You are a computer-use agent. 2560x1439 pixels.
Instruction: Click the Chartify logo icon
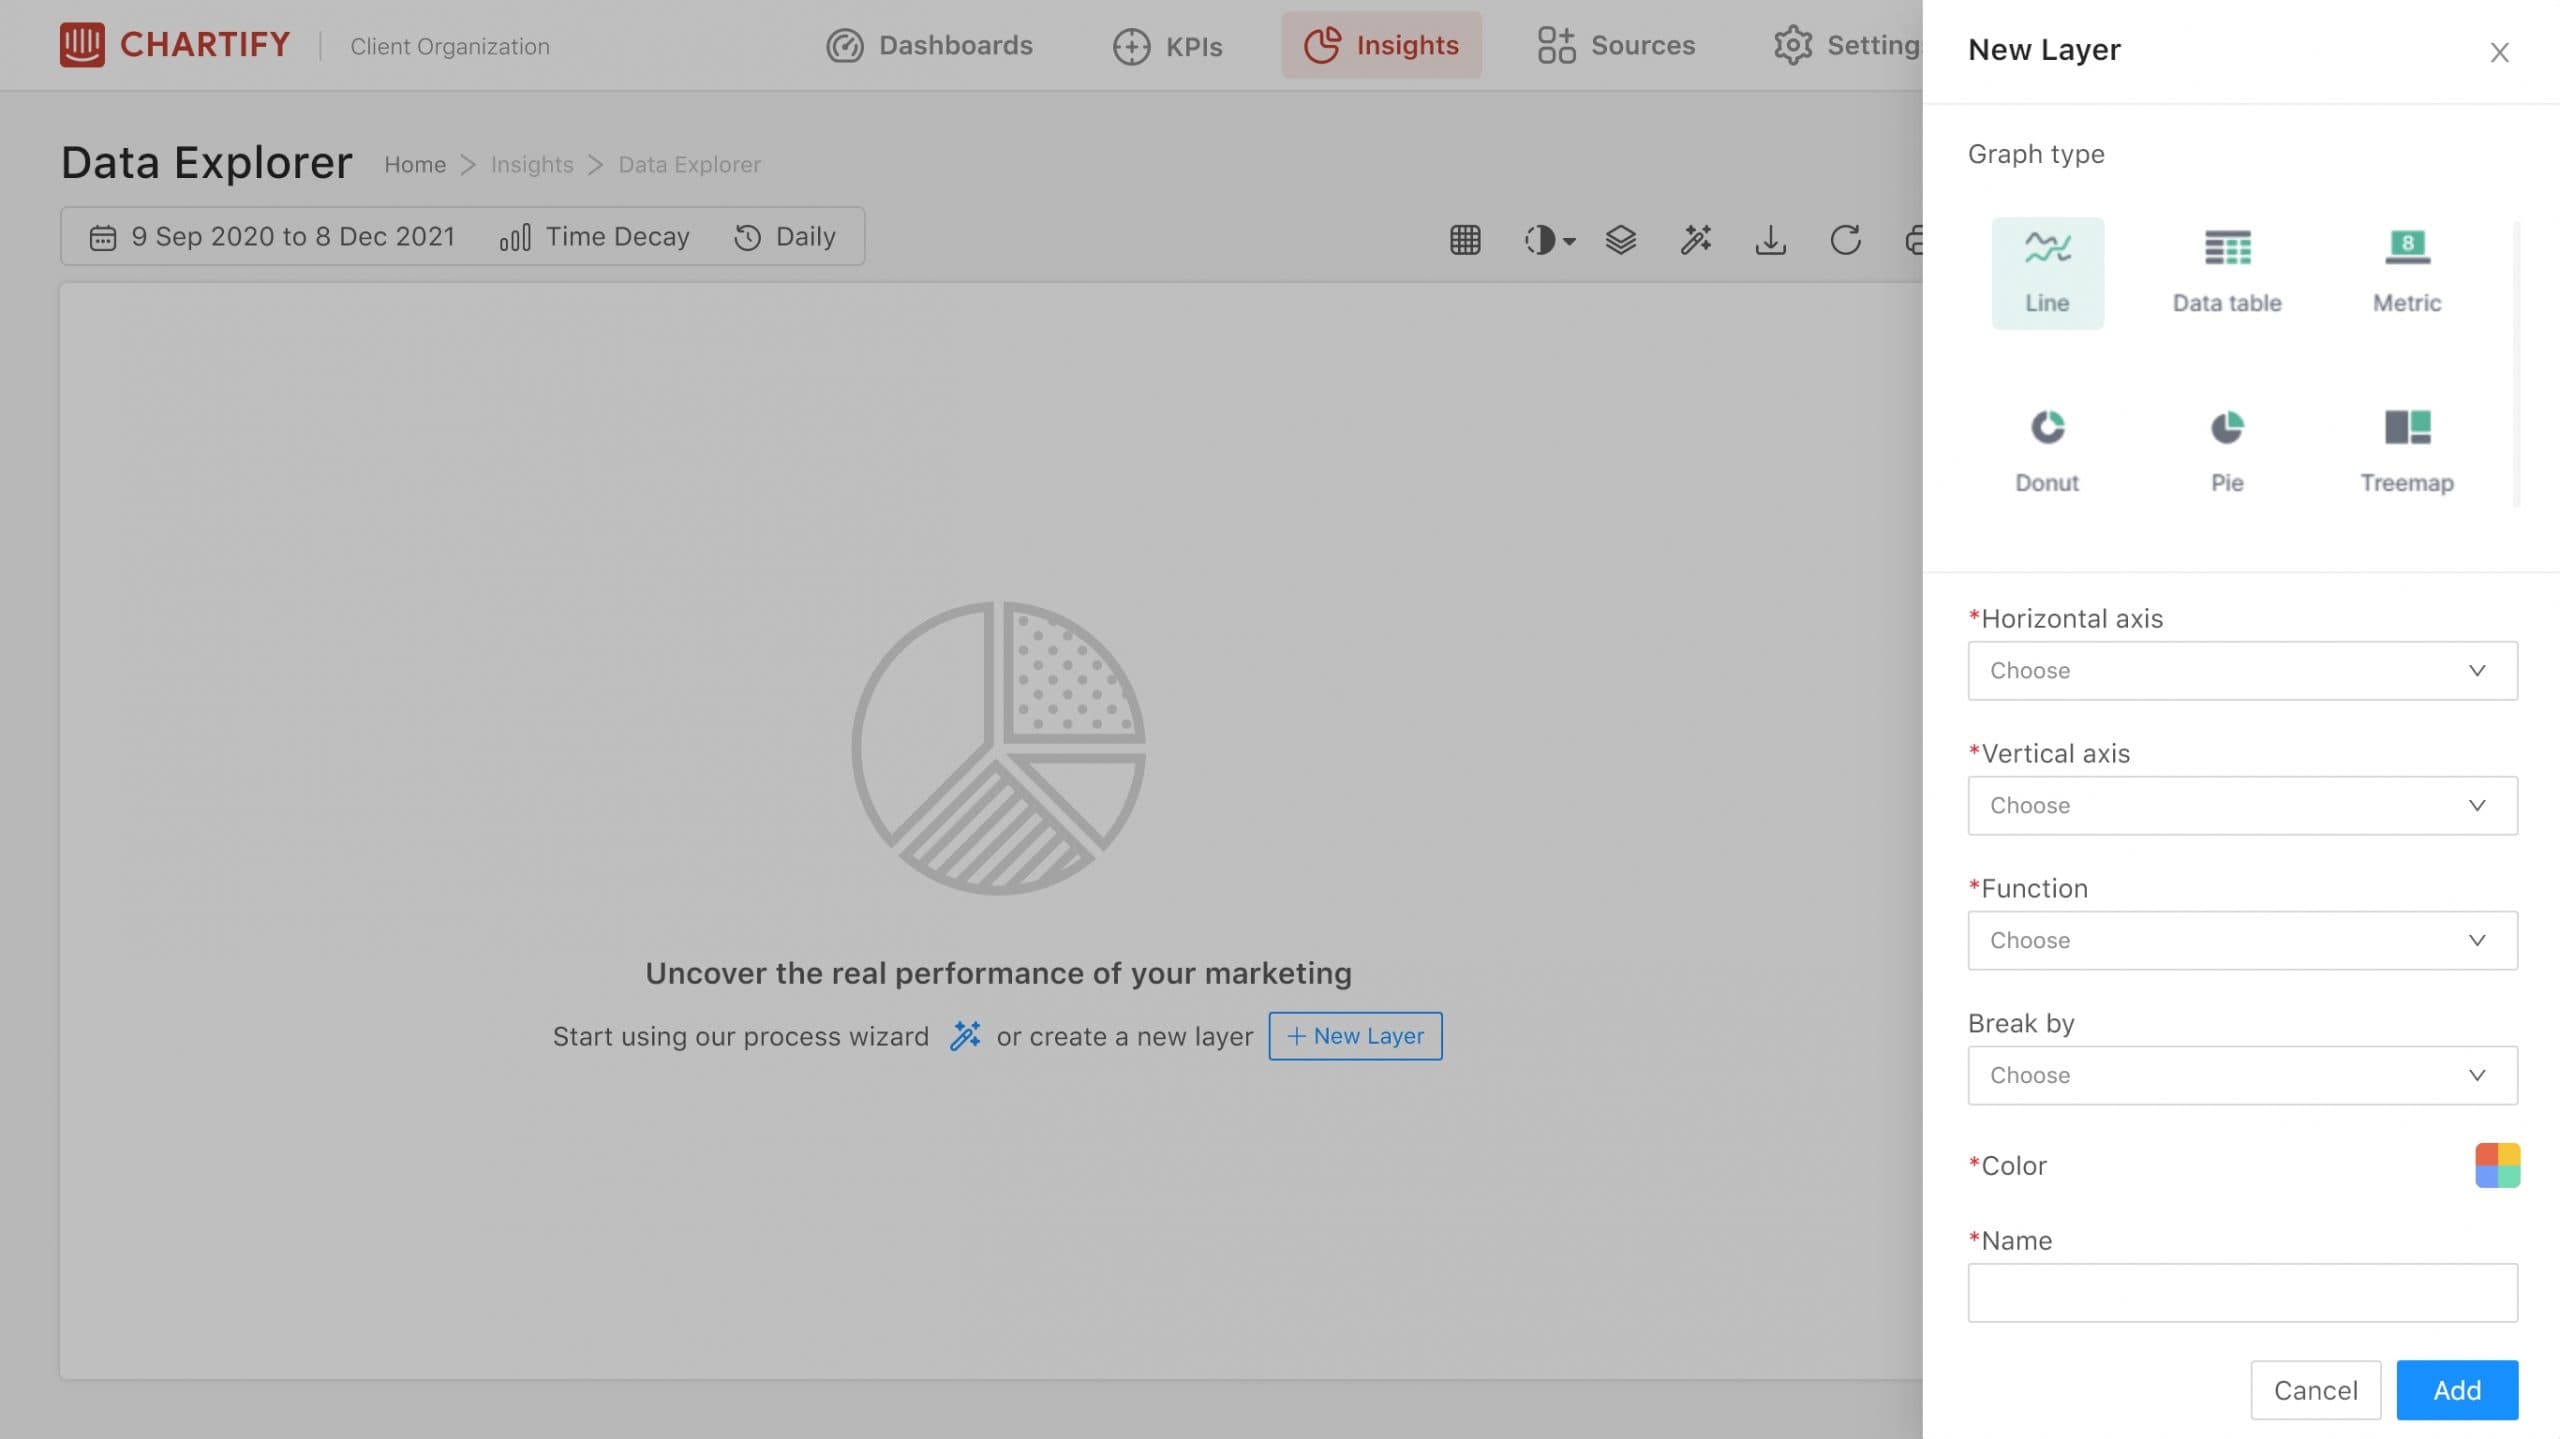point(81,45)
